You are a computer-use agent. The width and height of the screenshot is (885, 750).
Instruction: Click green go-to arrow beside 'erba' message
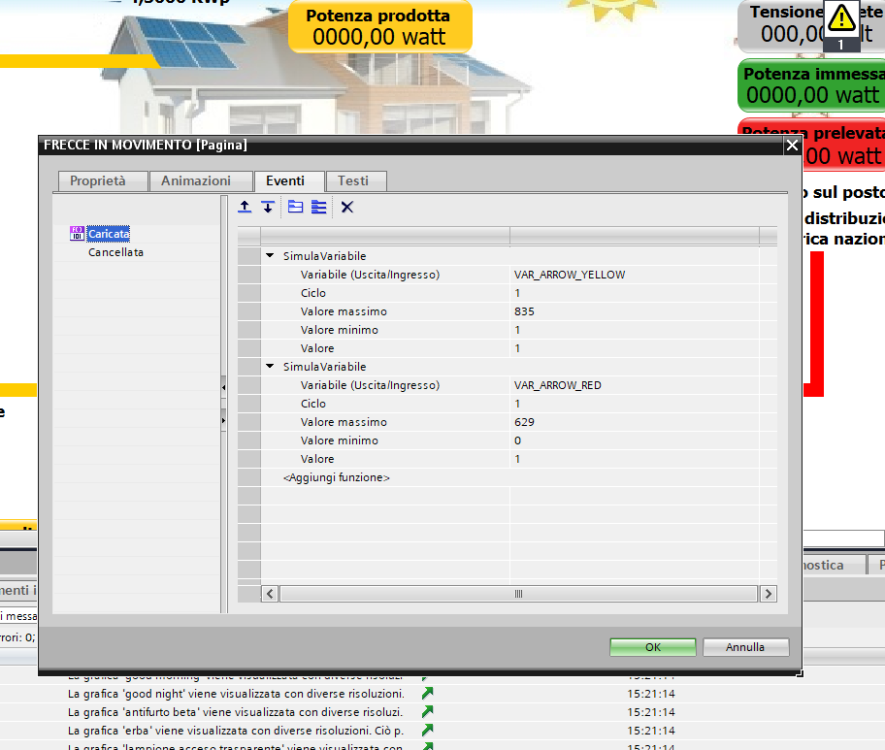pyautogui.click(x=428, y=730)
